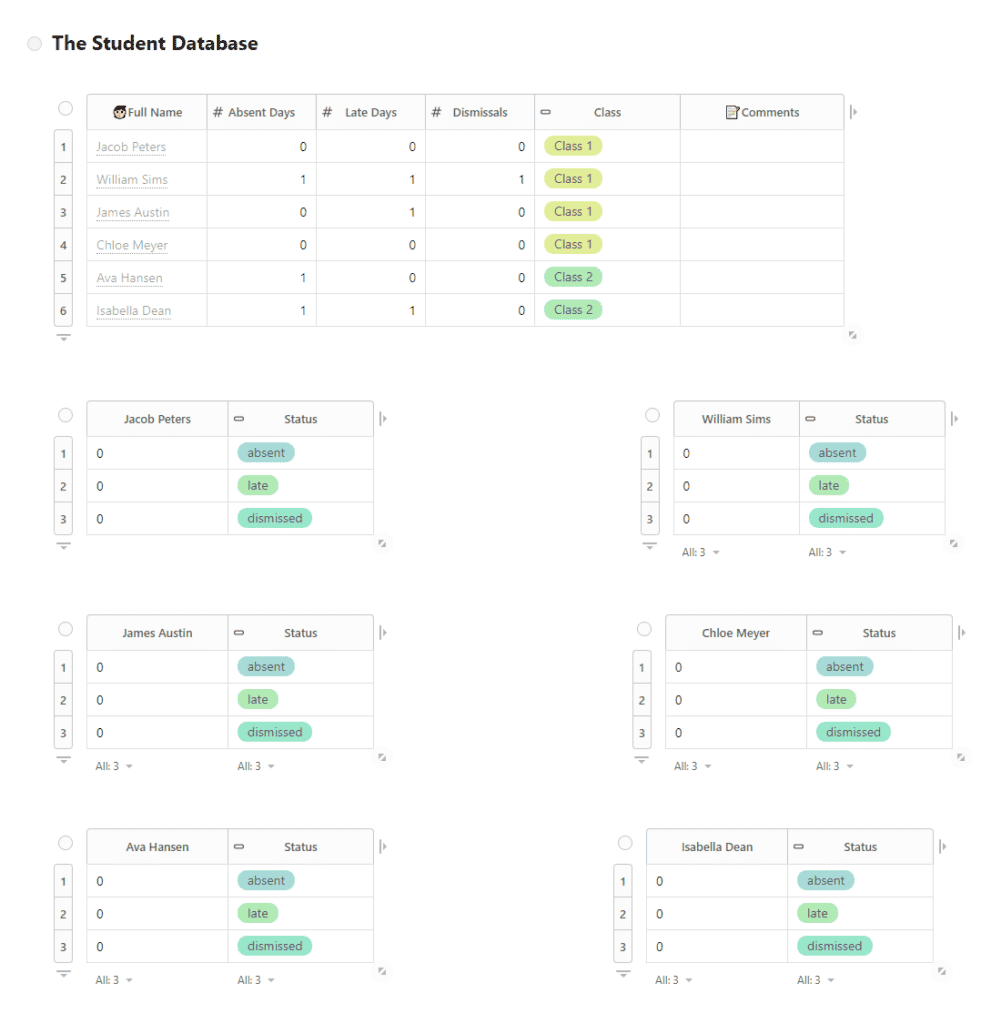Image resolution: width=981 pixels, height=1024 pixels.
Task: Click the notepad icon in the Comments header
Action: click(732, 113)
